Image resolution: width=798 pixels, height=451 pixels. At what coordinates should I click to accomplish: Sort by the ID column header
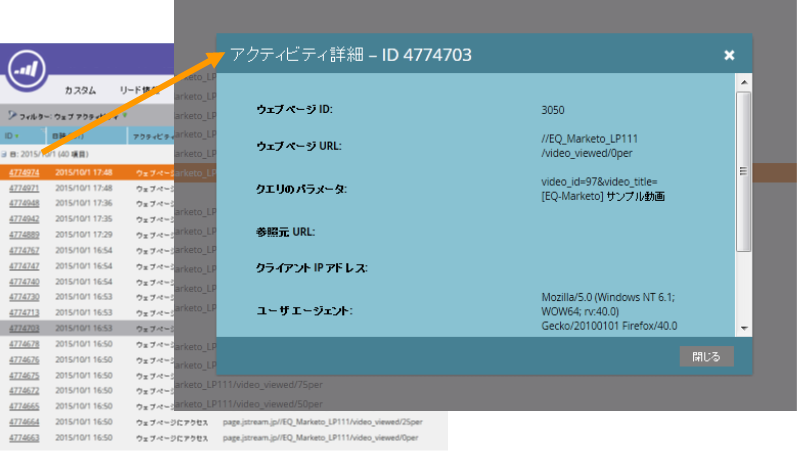click(x=9, y=135)
